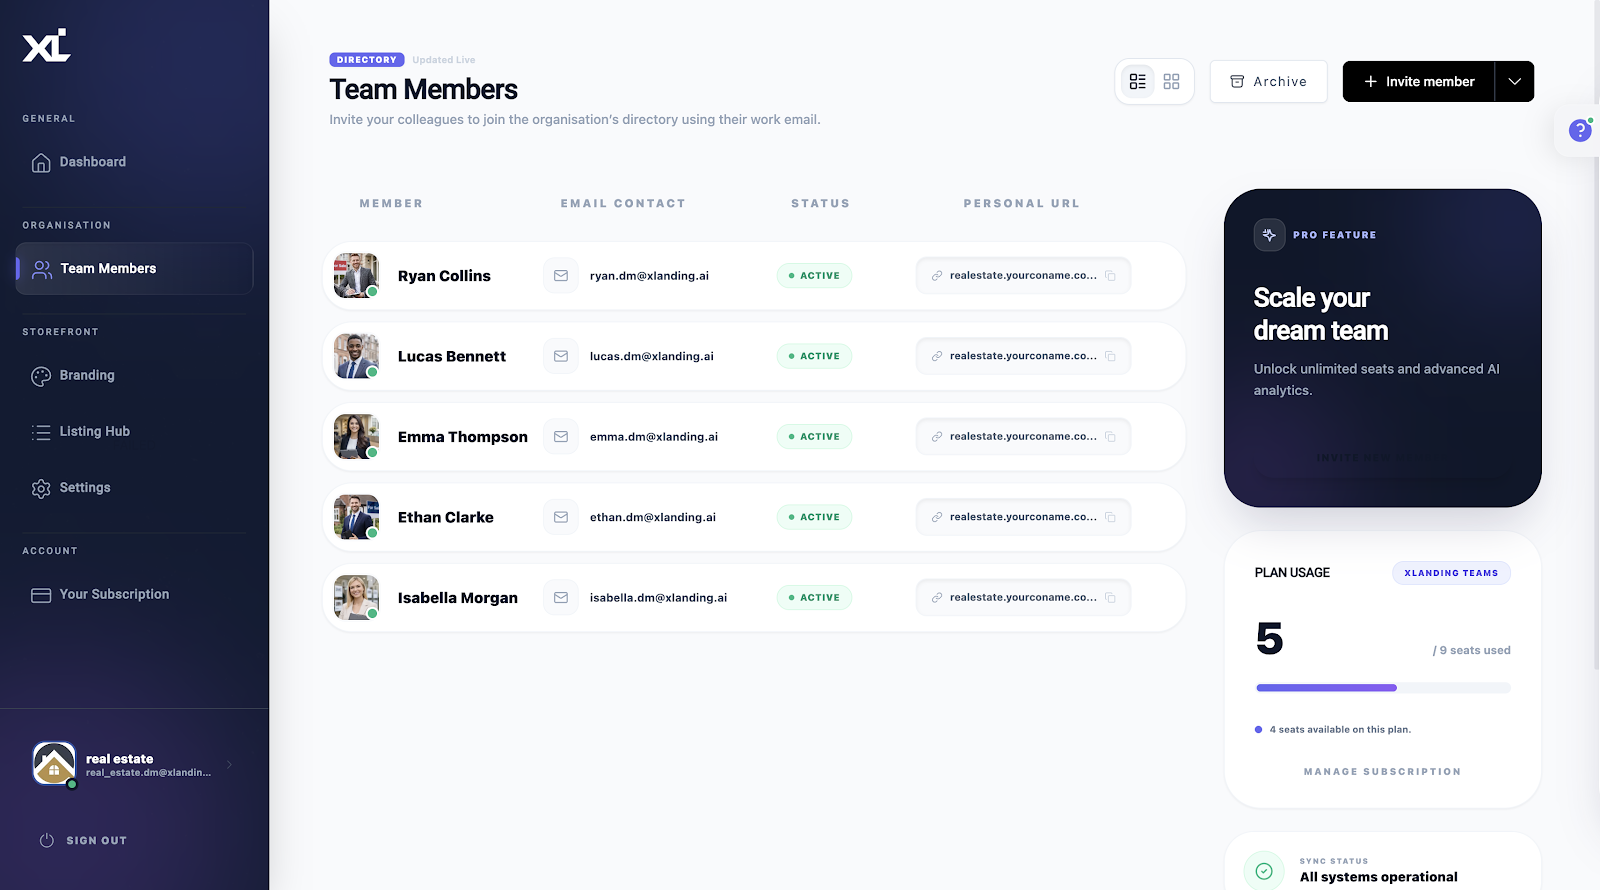Click link icon in Ethan Clarke's URL

tap(937, 517)
